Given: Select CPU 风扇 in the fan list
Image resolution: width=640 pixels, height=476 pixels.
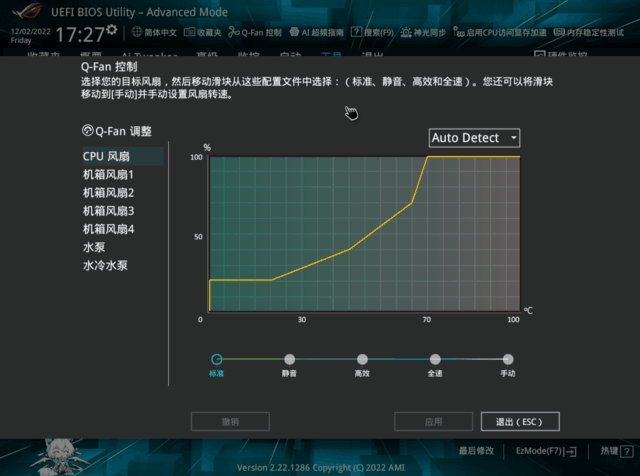Looking at the screenshot, I should click(105, 157).
